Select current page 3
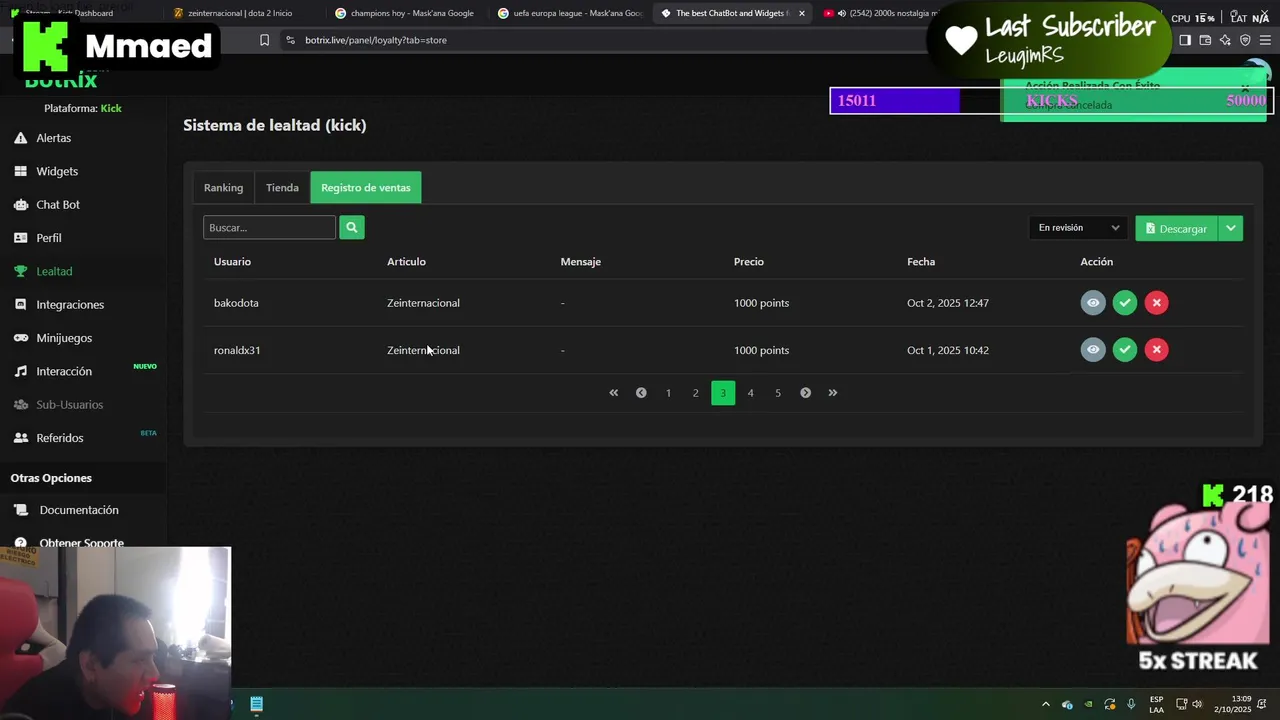1280x720 pixels. tap(723, 393)
